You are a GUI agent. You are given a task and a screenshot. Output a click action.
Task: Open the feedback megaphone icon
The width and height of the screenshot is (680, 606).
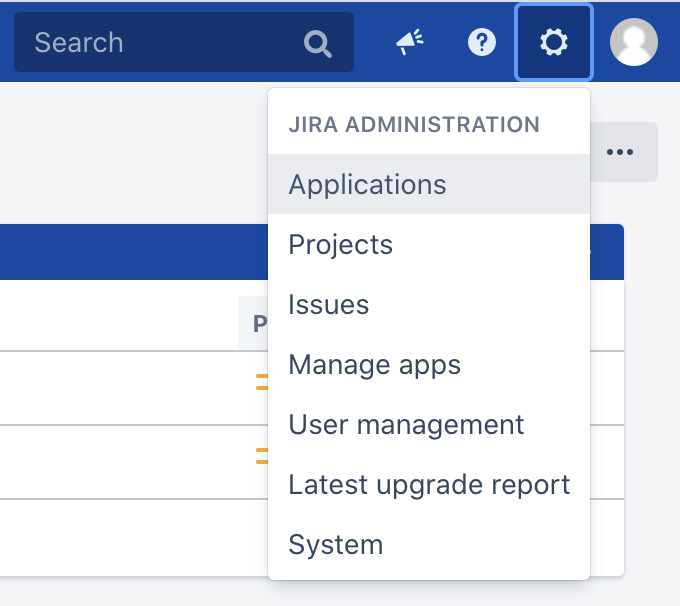pyautogui.click(x=410, y=42)
